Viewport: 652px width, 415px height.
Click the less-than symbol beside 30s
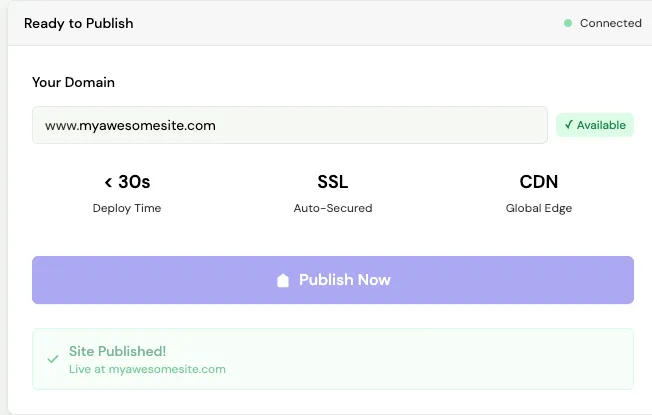(108, 182)
